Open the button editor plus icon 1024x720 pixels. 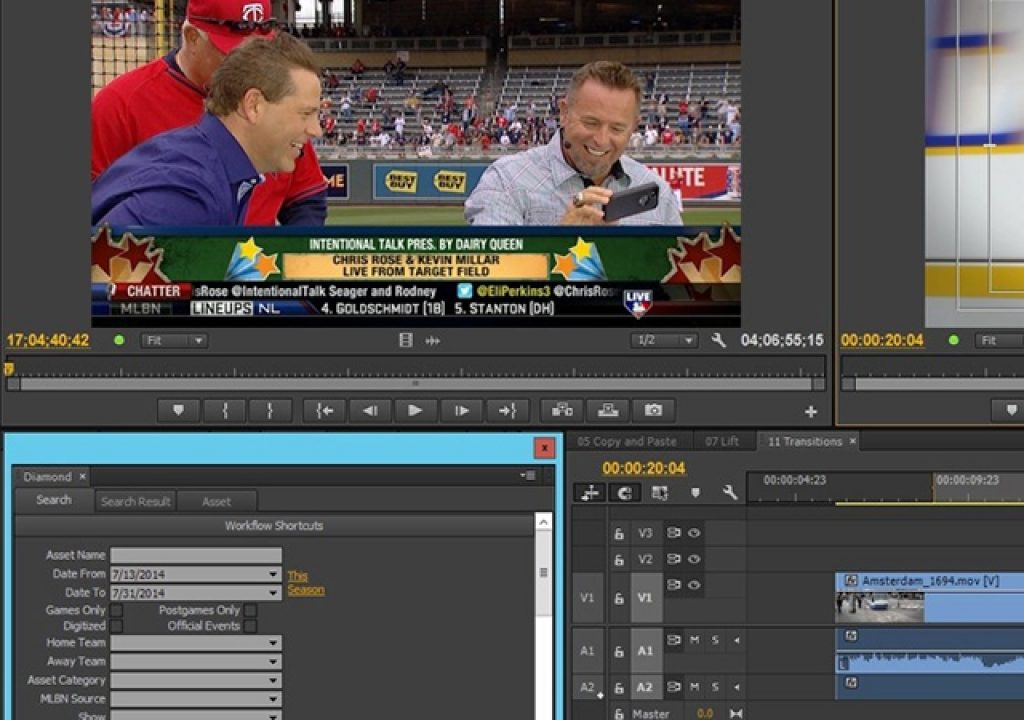point(811,412)
